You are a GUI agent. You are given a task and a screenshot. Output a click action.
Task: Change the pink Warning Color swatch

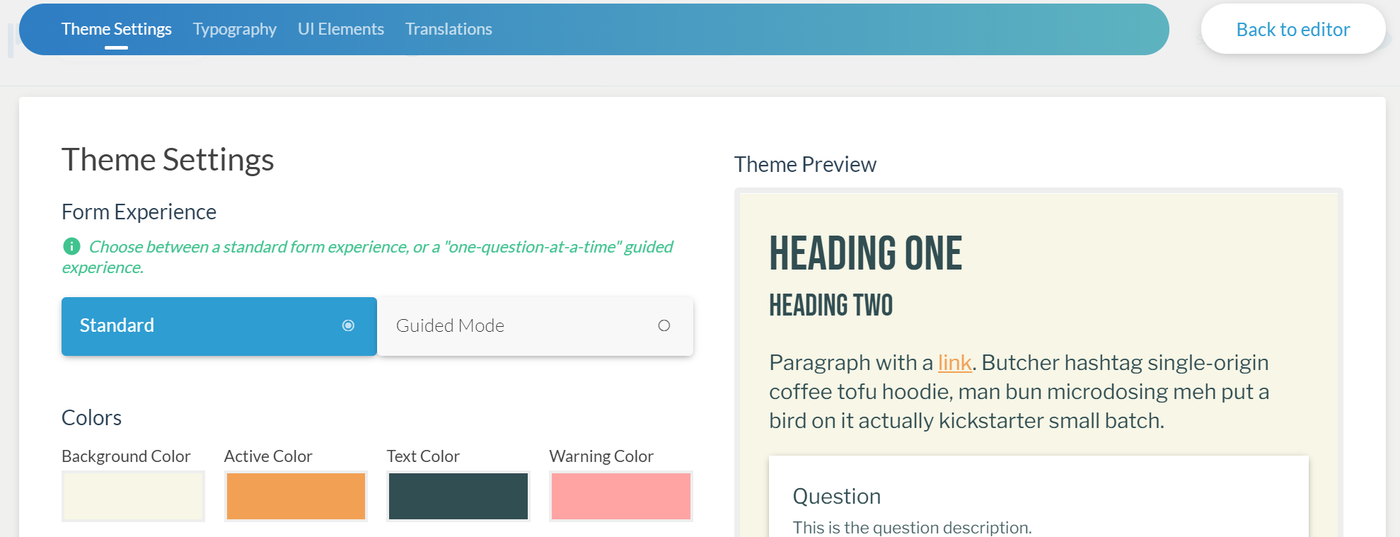621,496
